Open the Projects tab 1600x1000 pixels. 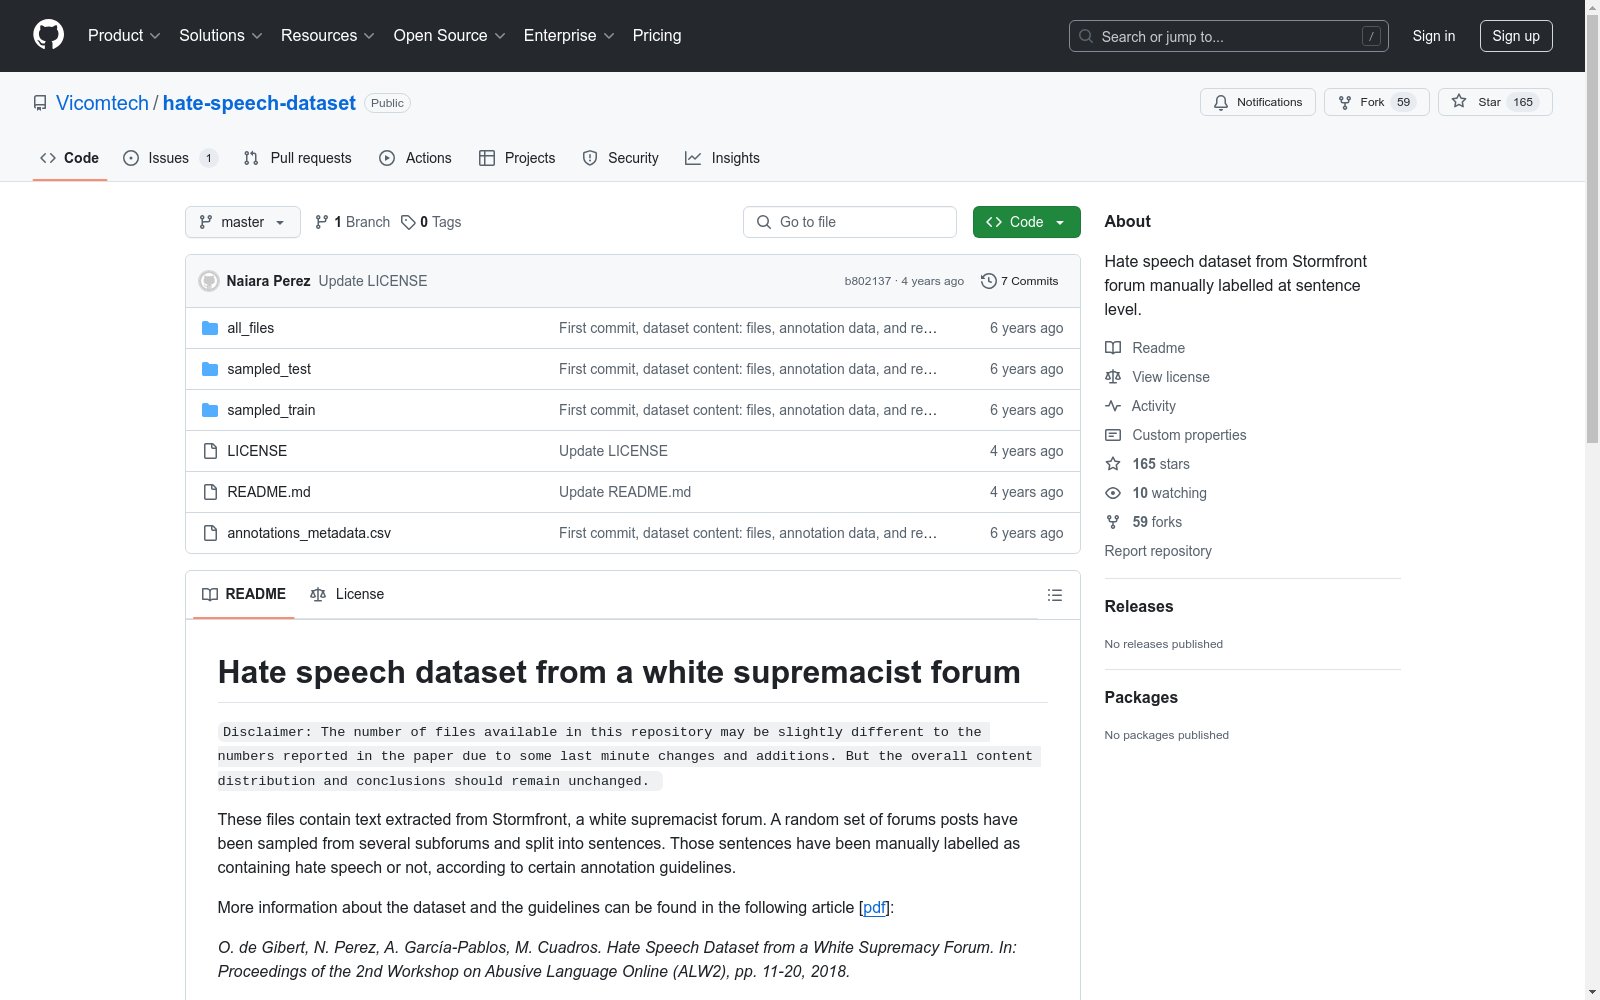click(517, 158)
